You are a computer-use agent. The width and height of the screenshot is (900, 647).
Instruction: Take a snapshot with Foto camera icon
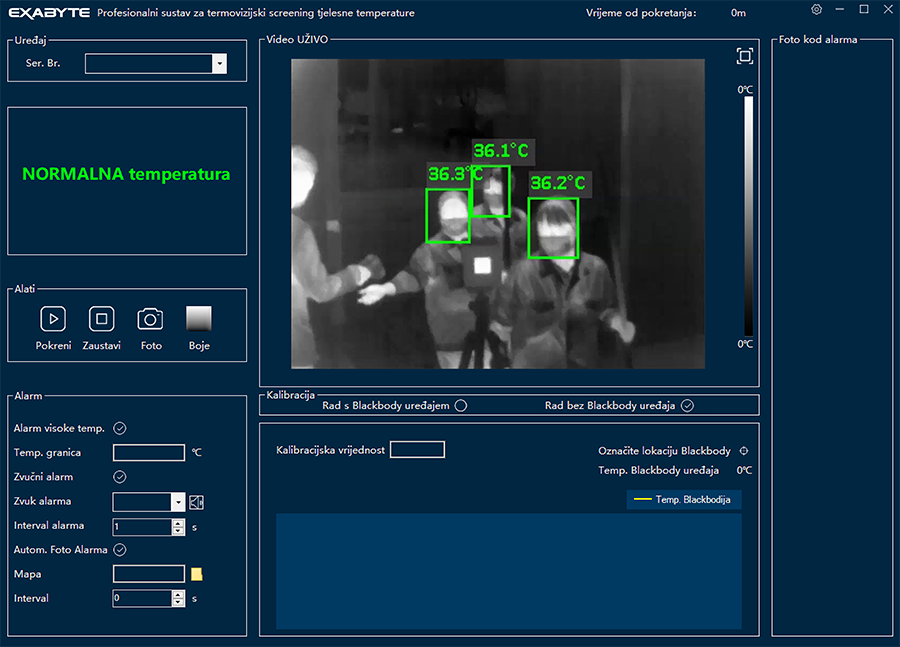150,319
